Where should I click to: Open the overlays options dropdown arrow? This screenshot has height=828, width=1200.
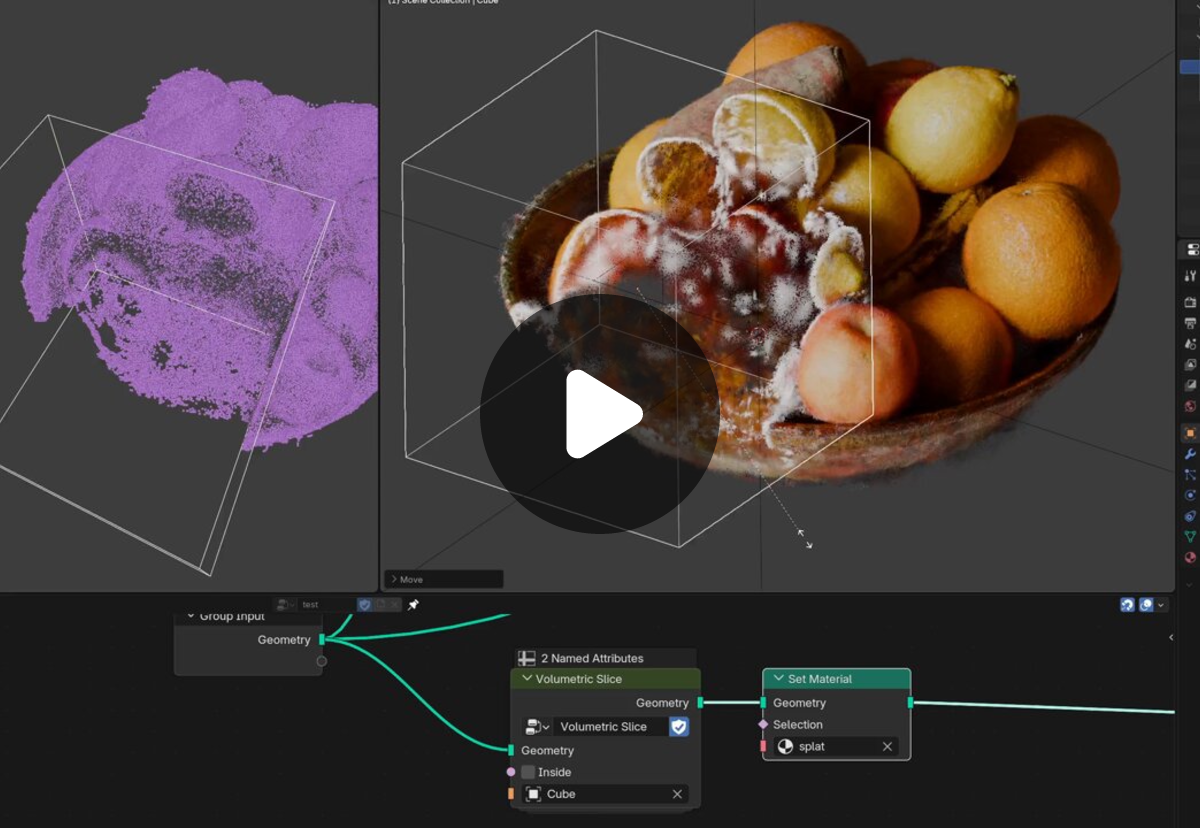1159,605
